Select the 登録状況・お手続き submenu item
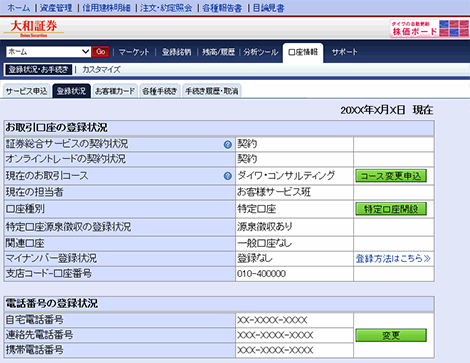 38,69
